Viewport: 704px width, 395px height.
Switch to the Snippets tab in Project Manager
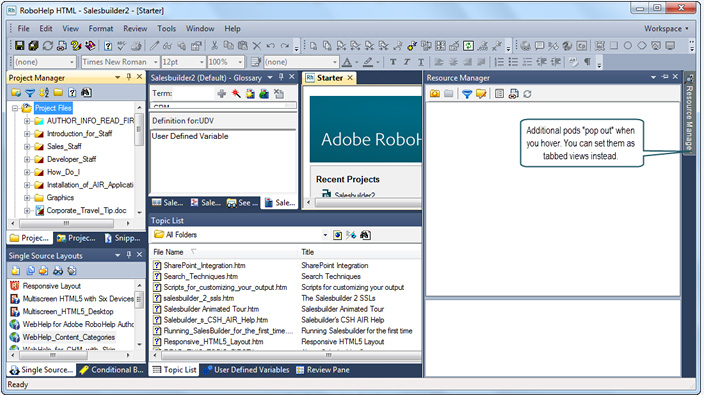(x=122, y=238)
